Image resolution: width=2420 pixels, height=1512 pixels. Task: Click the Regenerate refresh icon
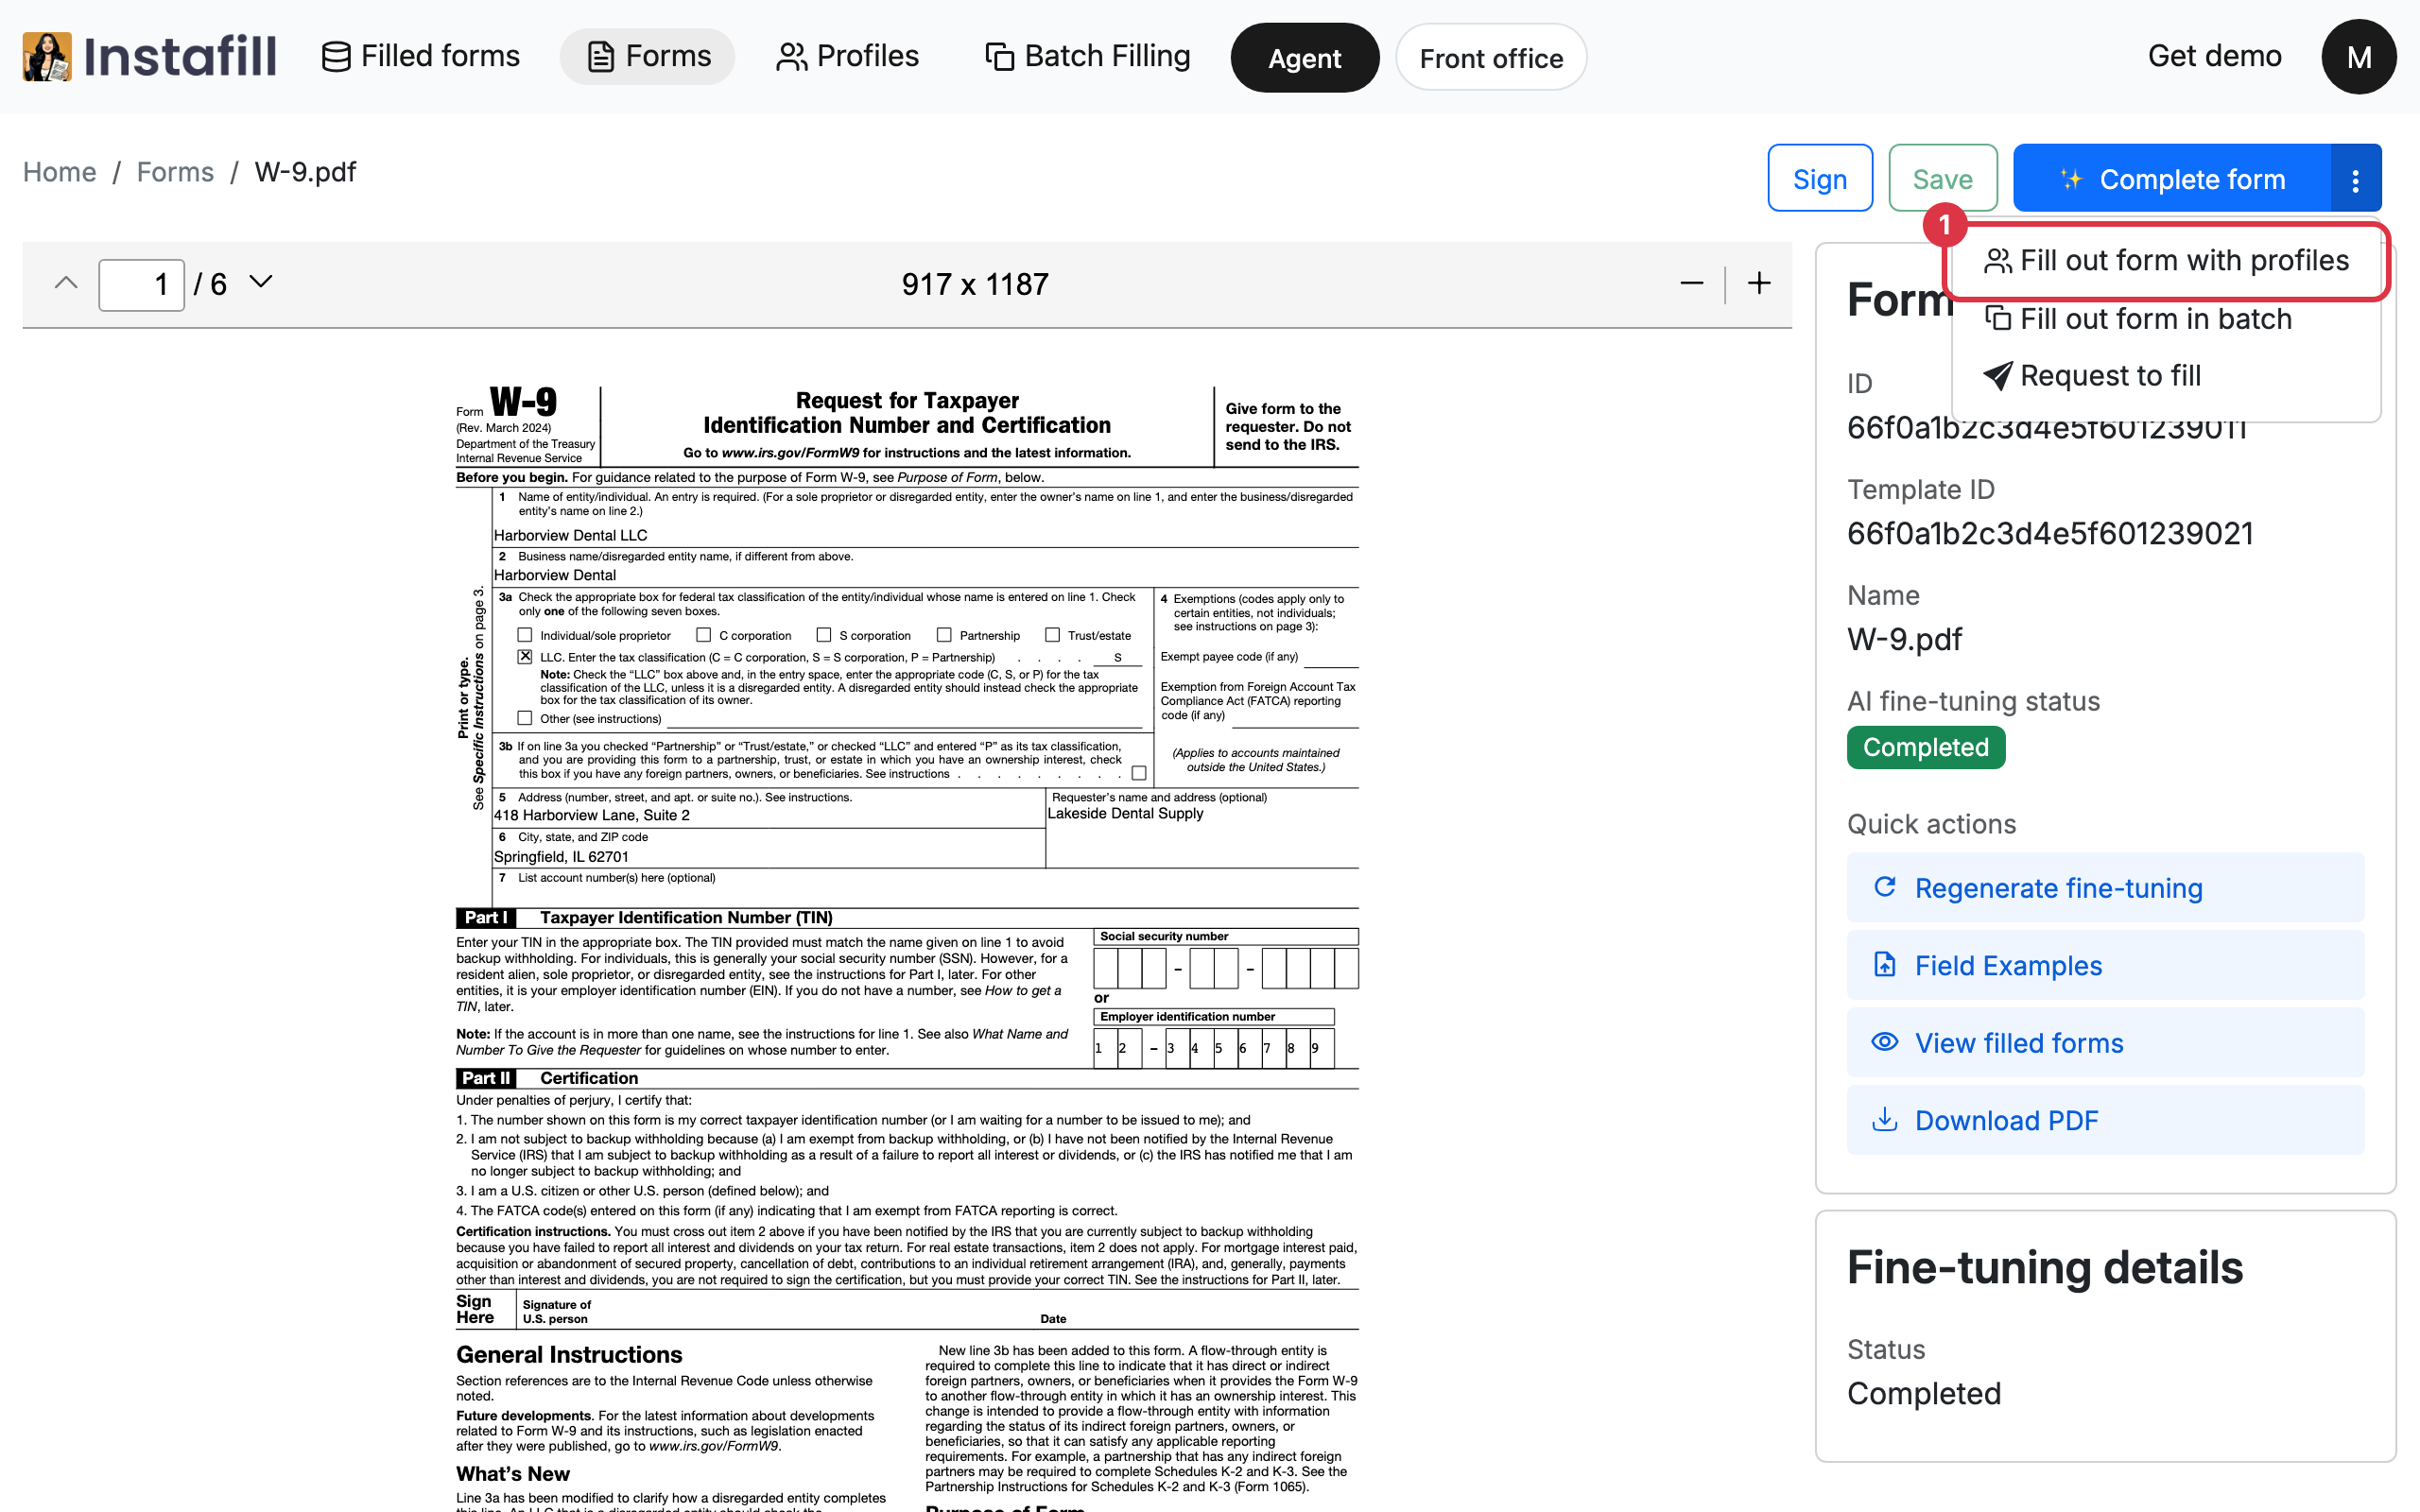tap(1884, 887)
